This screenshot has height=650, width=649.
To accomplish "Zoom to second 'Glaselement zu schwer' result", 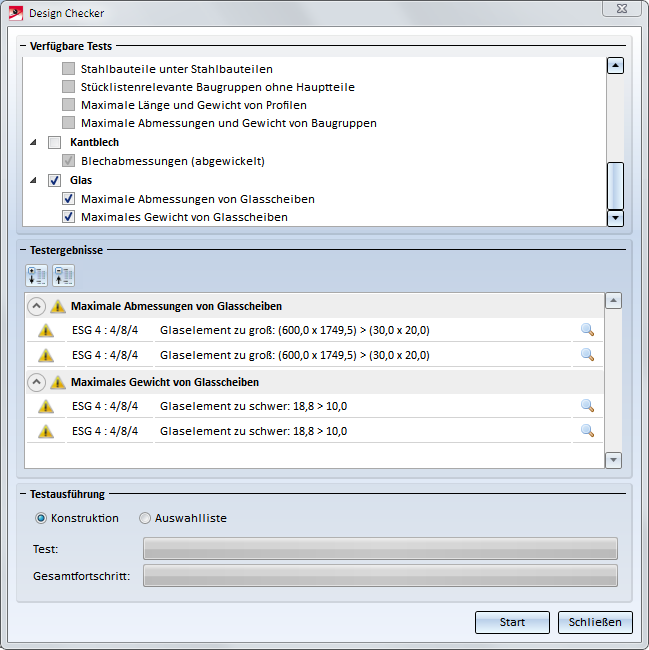I will [x=587, y=431].
